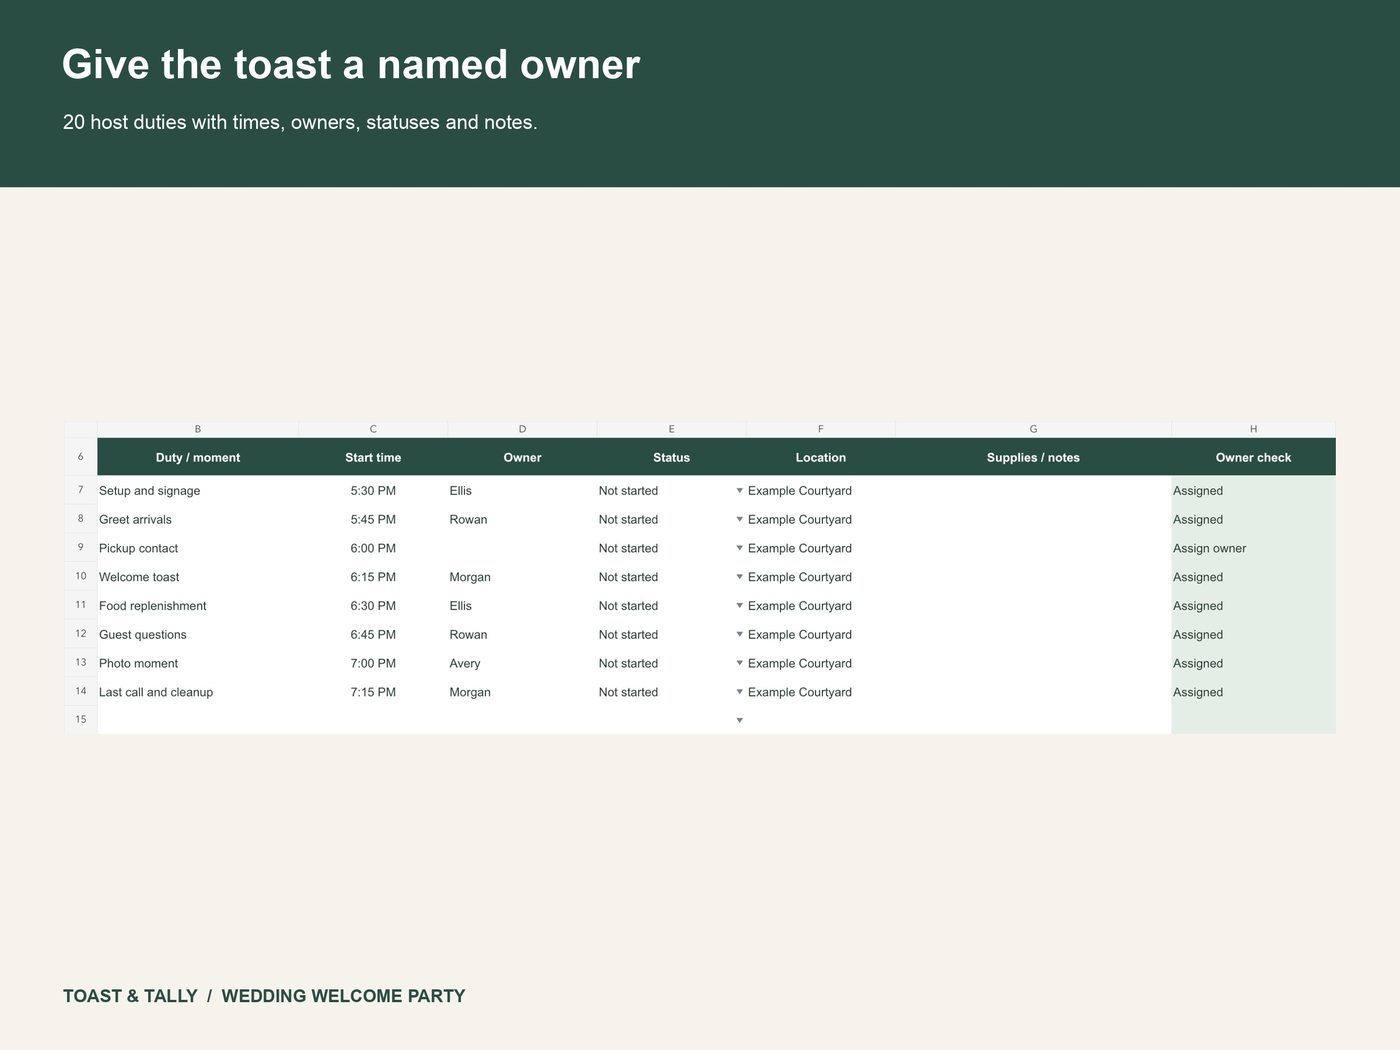1400x1050 pixels.
Task: Click the "Supplies / notes" header cell
Action: coord(1033,457)
